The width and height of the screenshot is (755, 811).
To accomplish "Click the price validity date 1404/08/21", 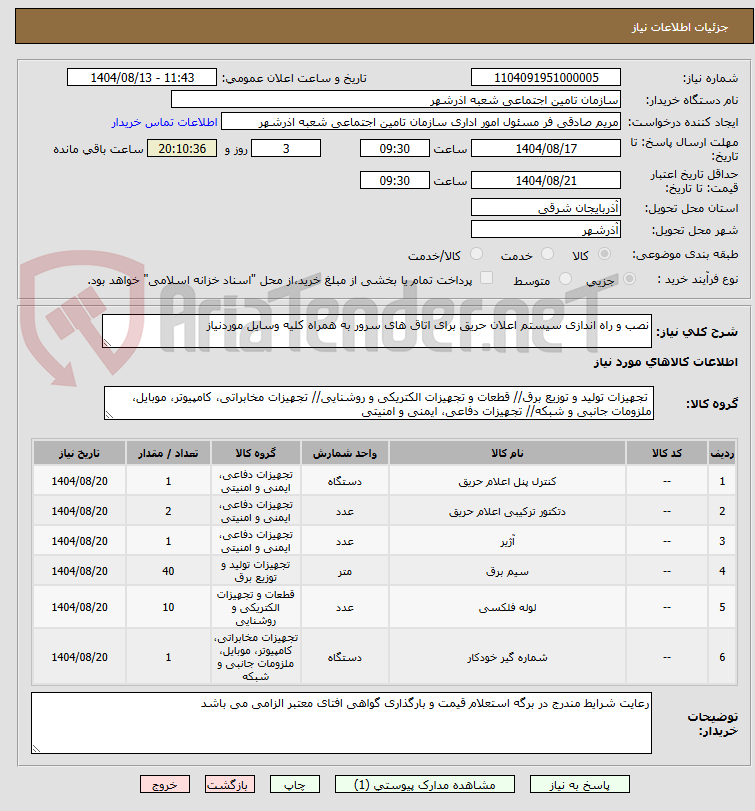I will tap(546, 181).
